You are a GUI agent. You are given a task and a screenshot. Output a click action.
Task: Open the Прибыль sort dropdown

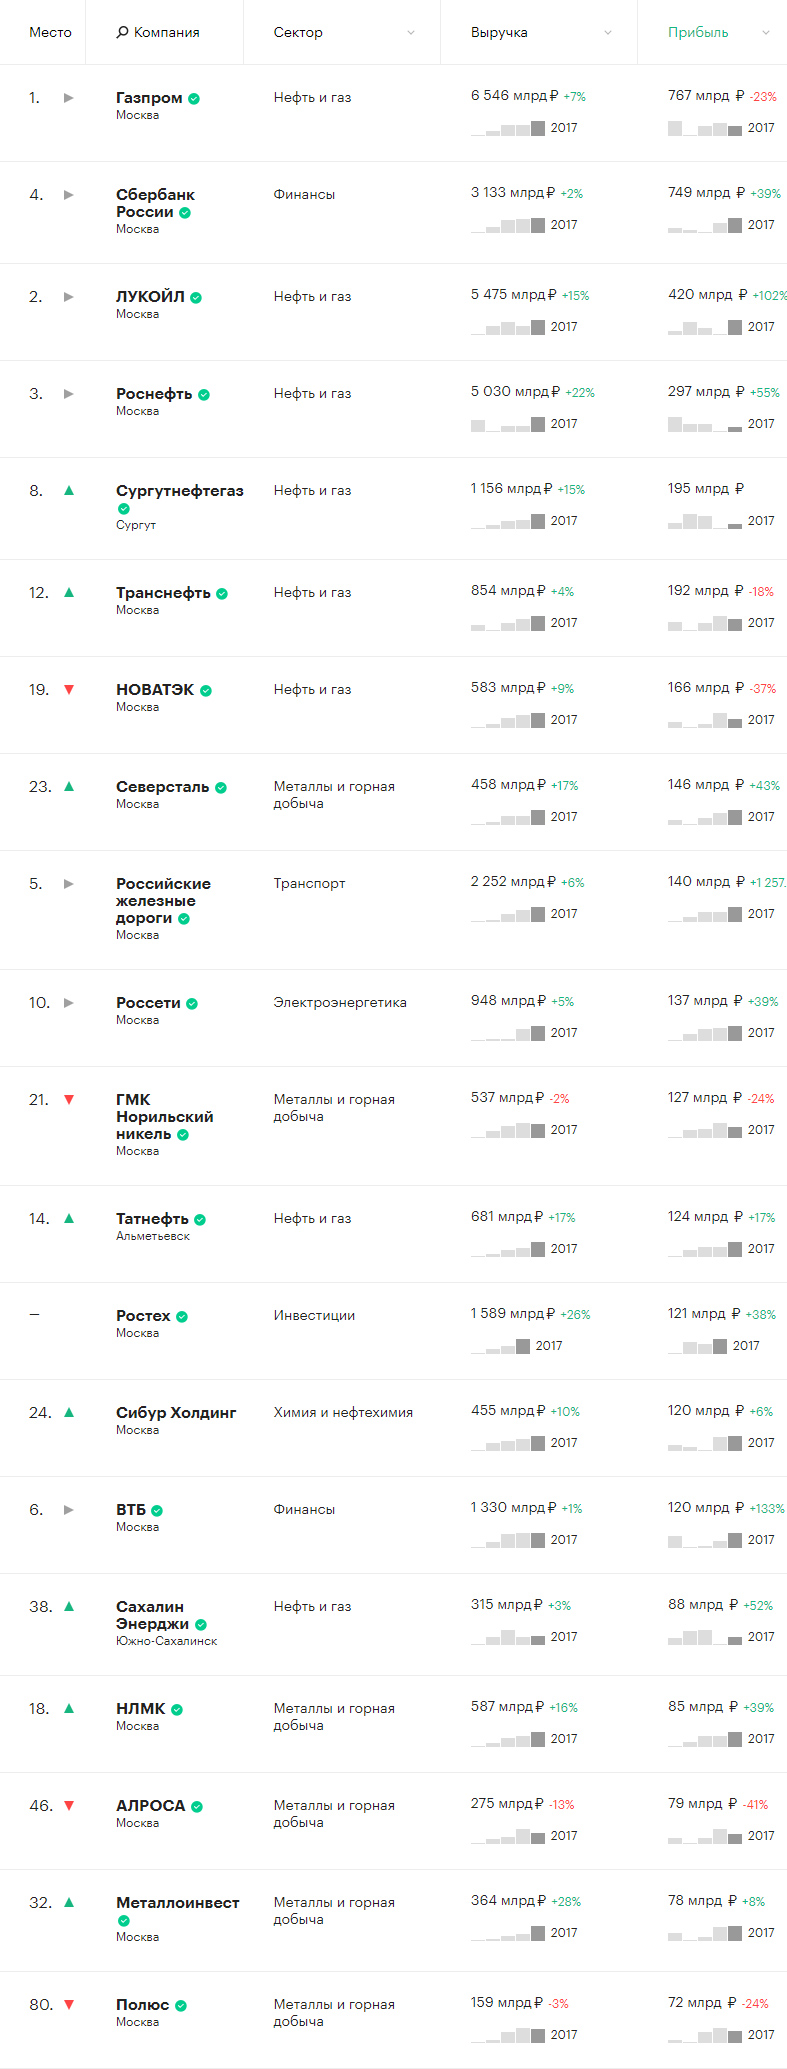[766, 33]
